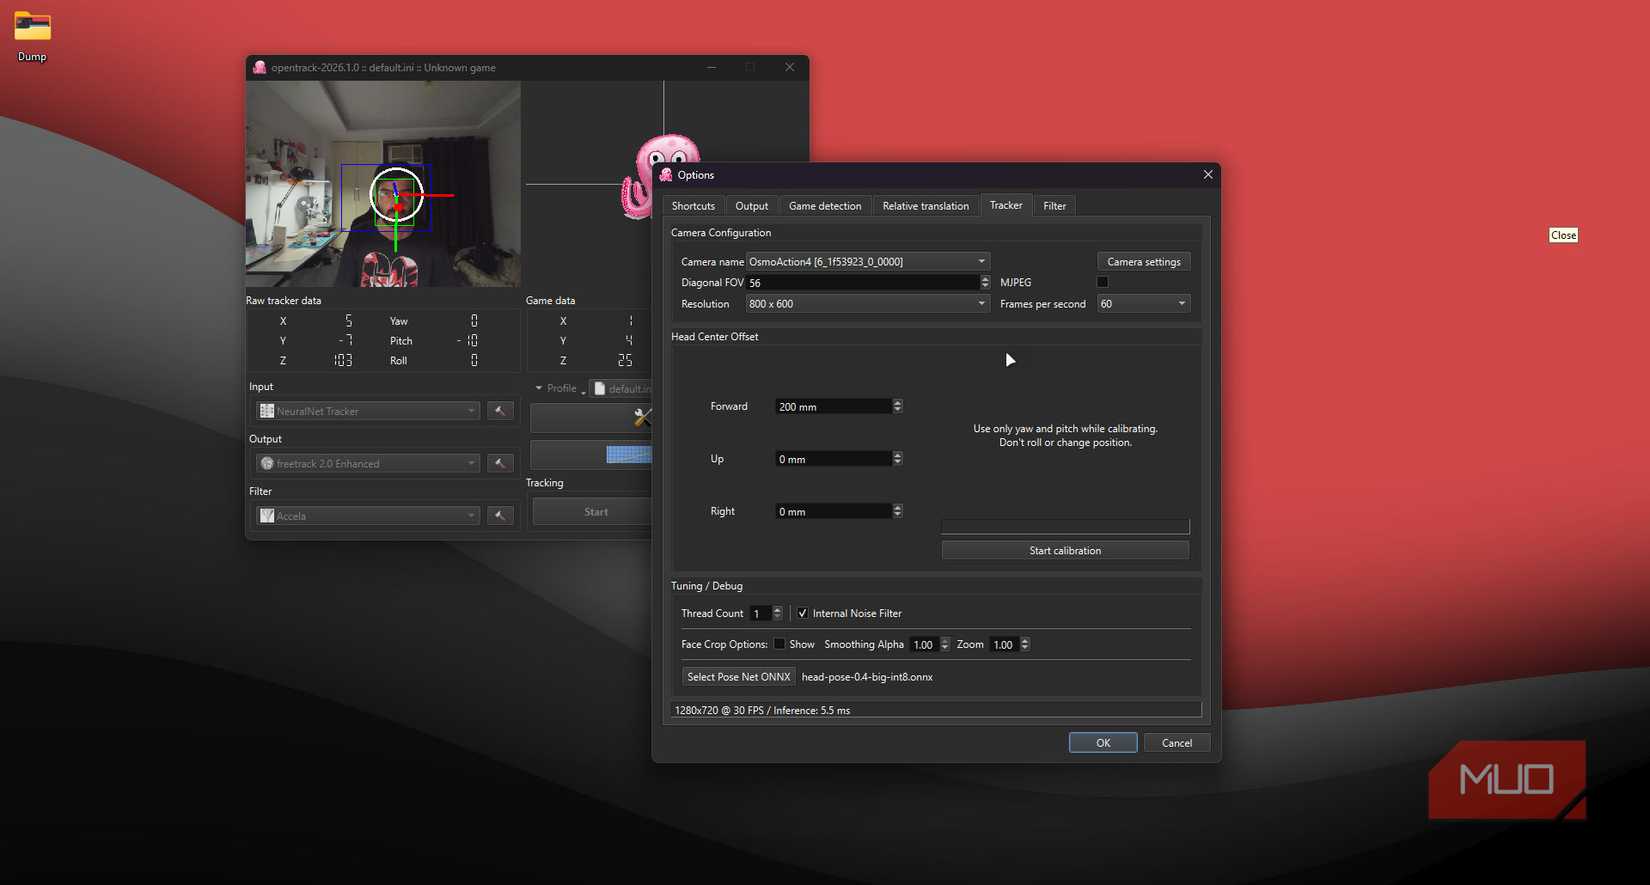Image resolution: width=1650 pixels, height=885 pixels.
Task: Click the Smoothing Alpha stepper arrows
Action: point(945,644)
